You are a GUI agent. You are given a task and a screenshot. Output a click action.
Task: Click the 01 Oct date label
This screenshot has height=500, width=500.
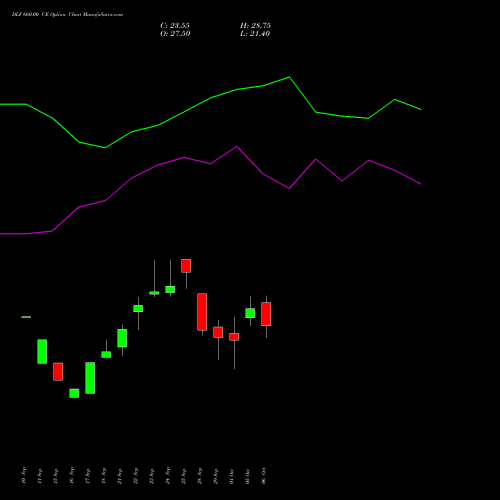(231, 476)
